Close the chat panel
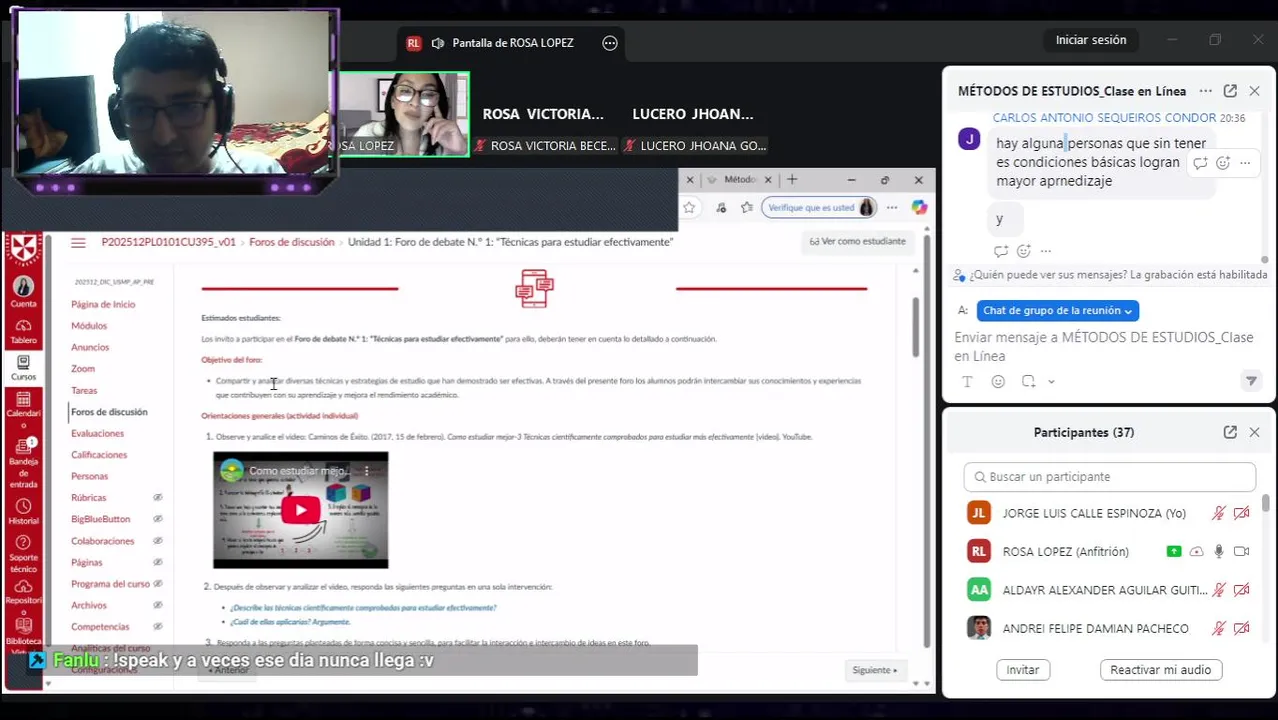 (x=1254, y=91)
